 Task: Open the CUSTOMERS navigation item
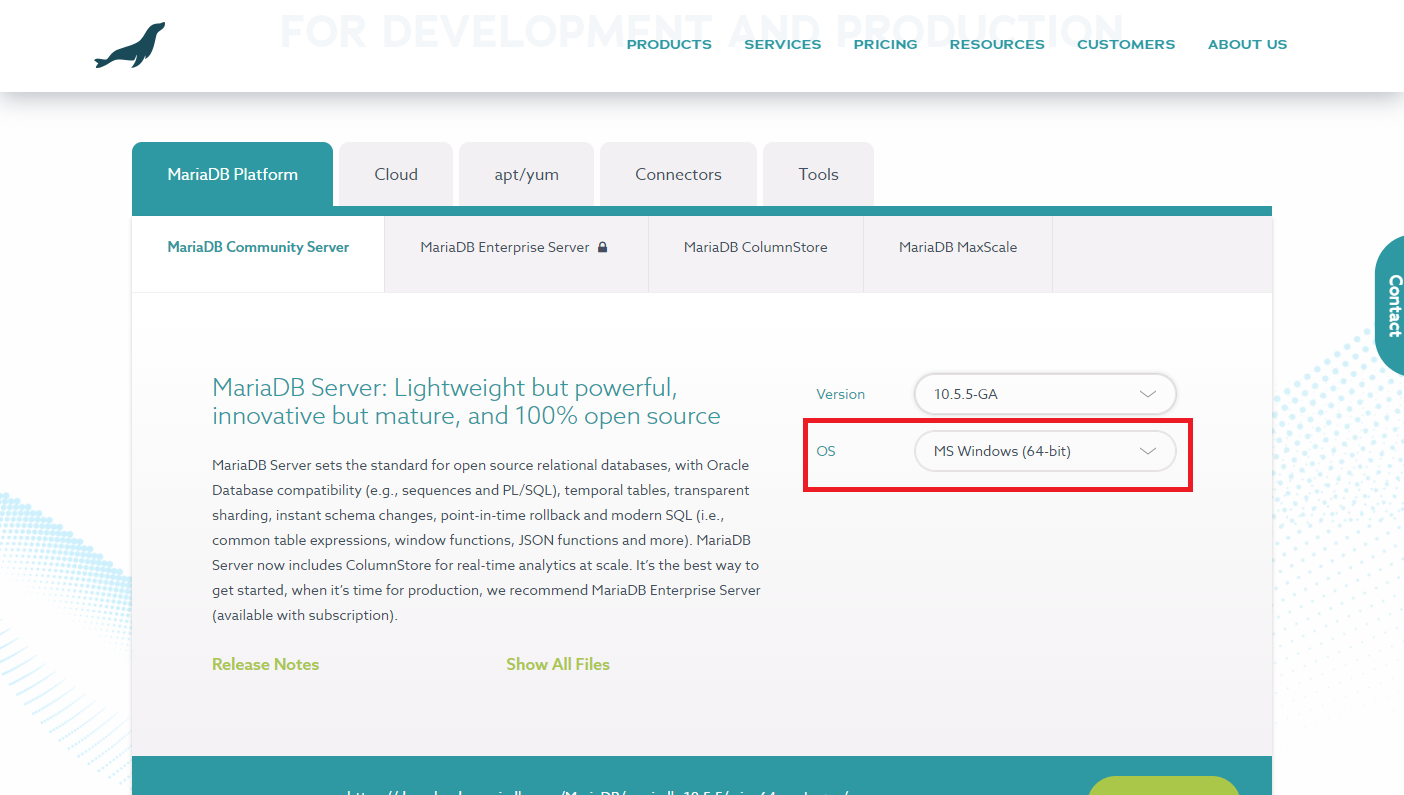pyautogui.click(x=1126, y=44)
